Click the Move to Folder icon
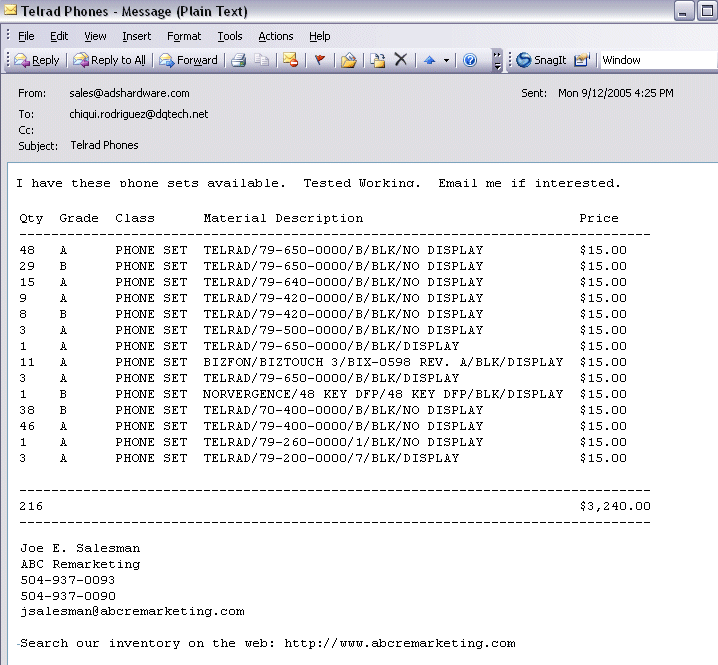The height and width of the screenshot is (665, 718). [x=378, y=60]
